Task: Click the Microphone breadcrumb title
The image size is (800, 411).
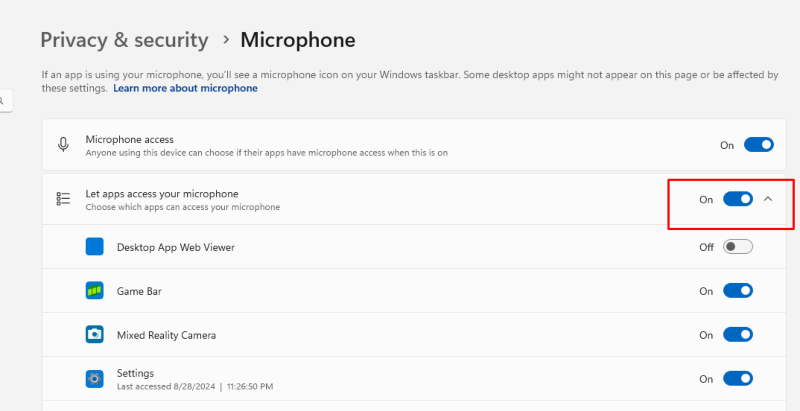Action: 298,40
